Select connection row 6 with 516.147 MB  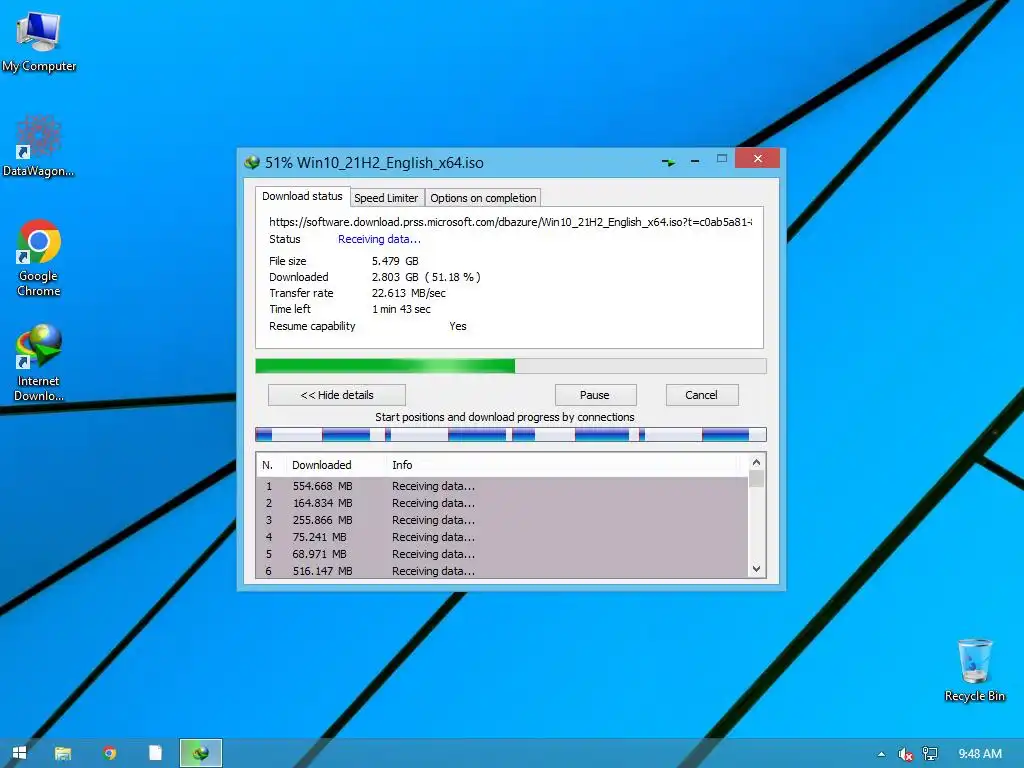coord(503,571)
